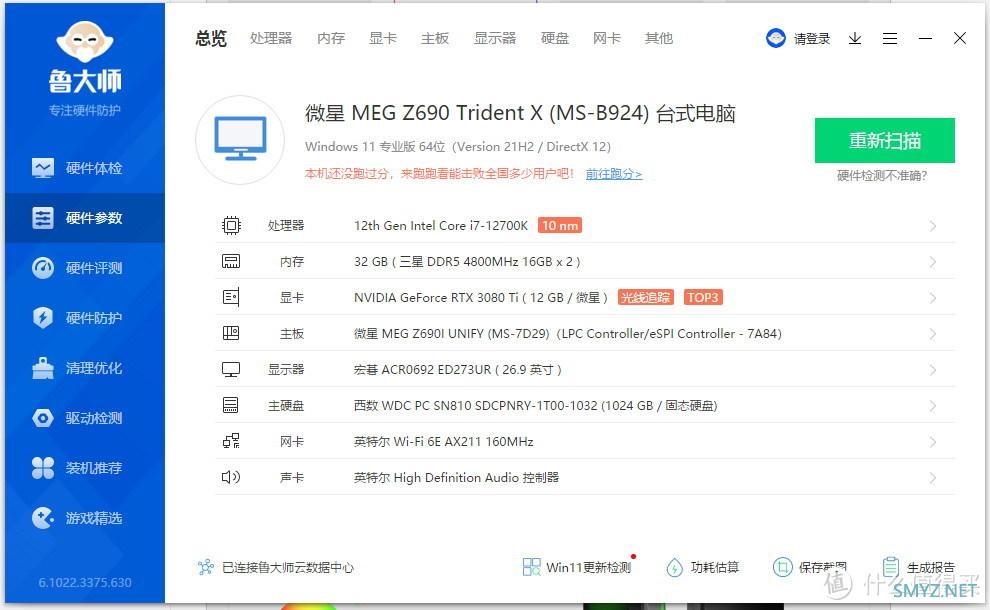The image size is (990, 610).
Task: Click the 请登录 login link
Action: (x=812, y=39)
